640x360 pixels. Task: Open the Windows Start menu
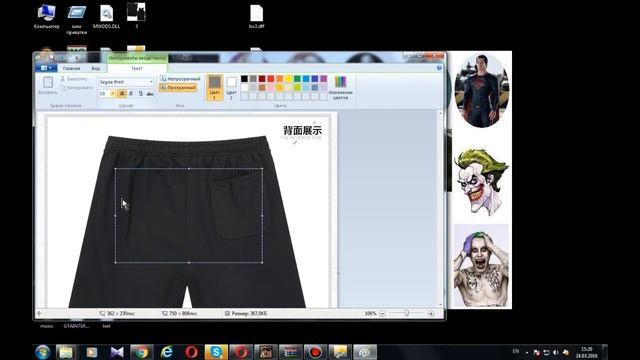pyautogui.click(x=42, y=352)
